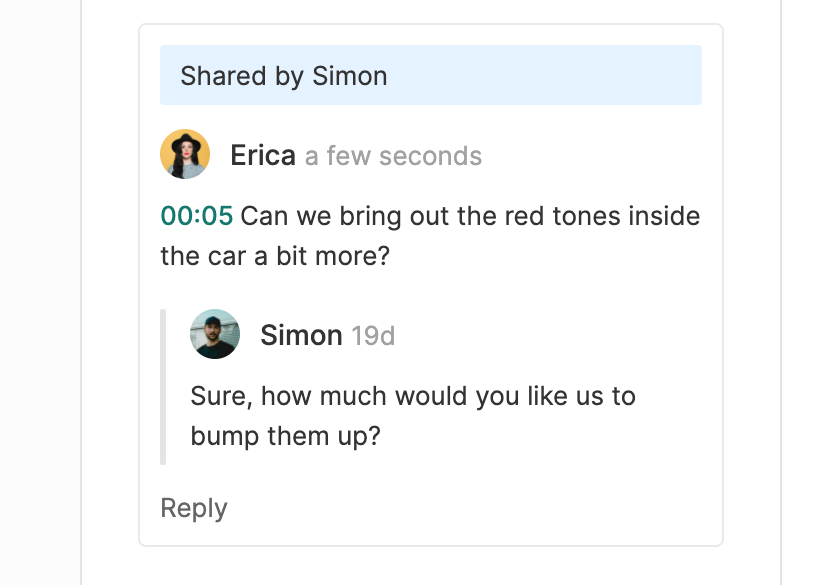
Task: Click 'the car a bit more?' line
Action: point(273,256)
